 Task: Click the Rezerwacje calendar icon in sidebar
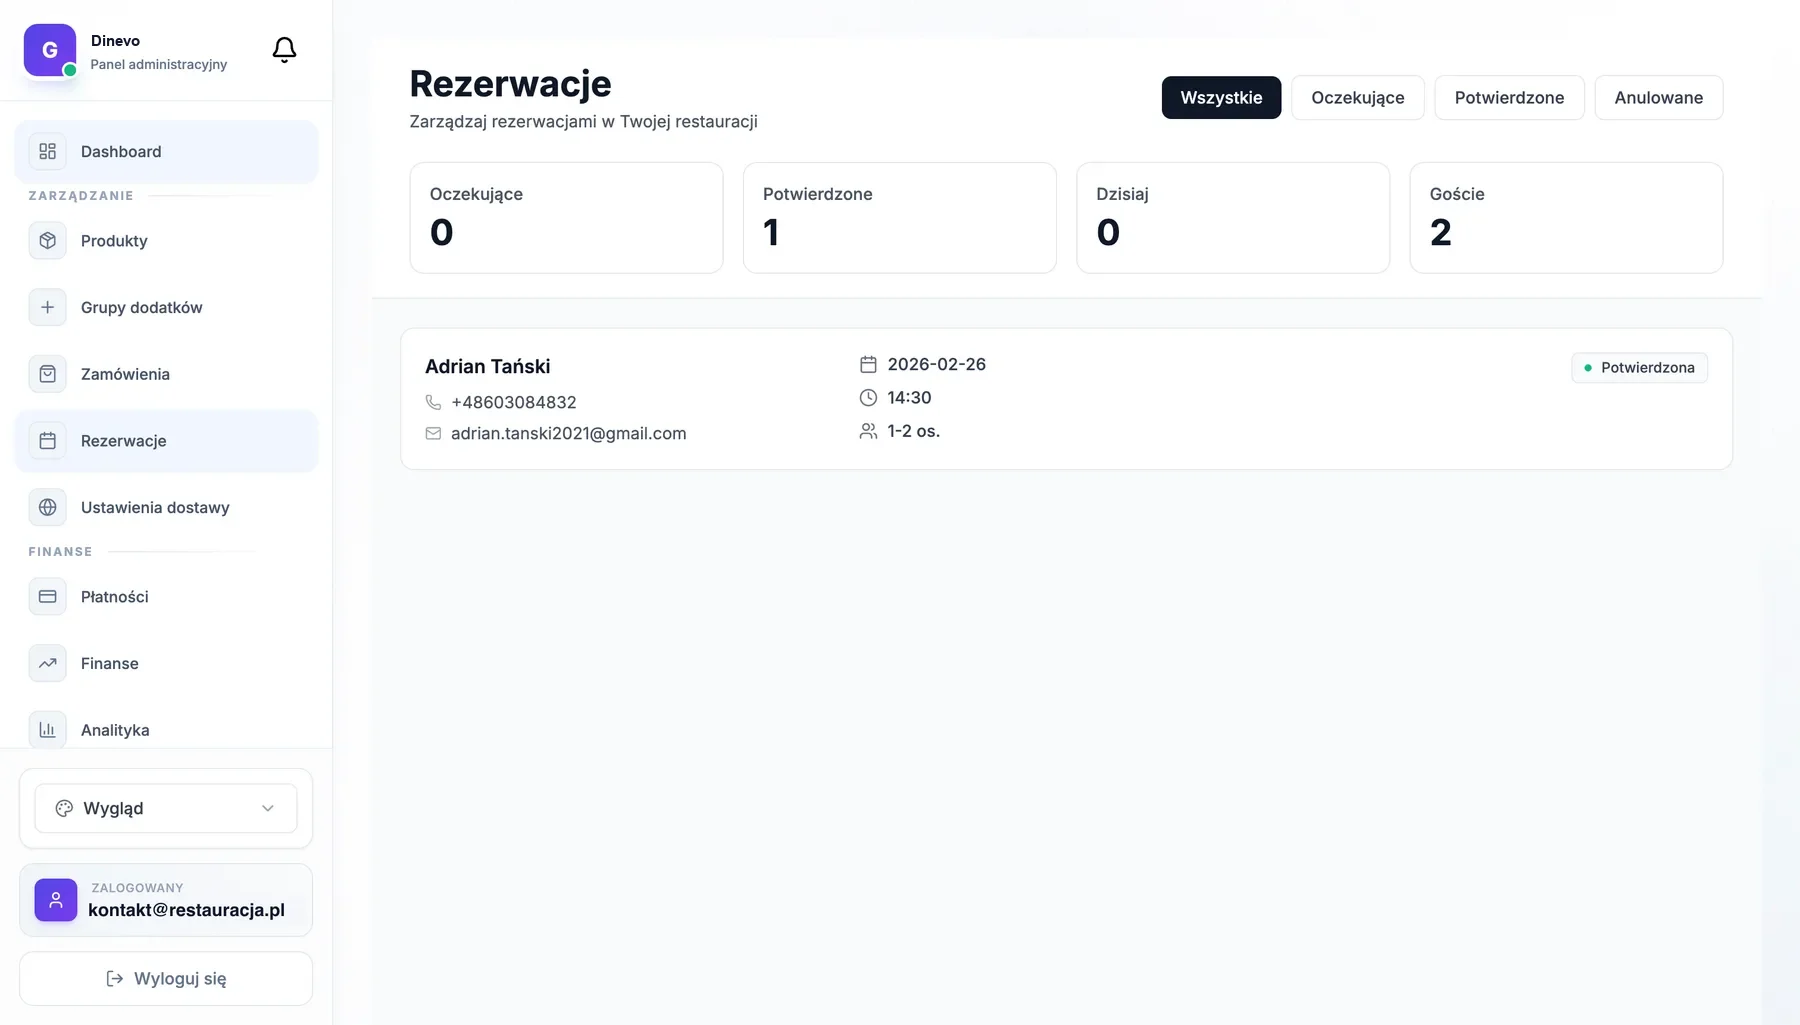point(47,441)
